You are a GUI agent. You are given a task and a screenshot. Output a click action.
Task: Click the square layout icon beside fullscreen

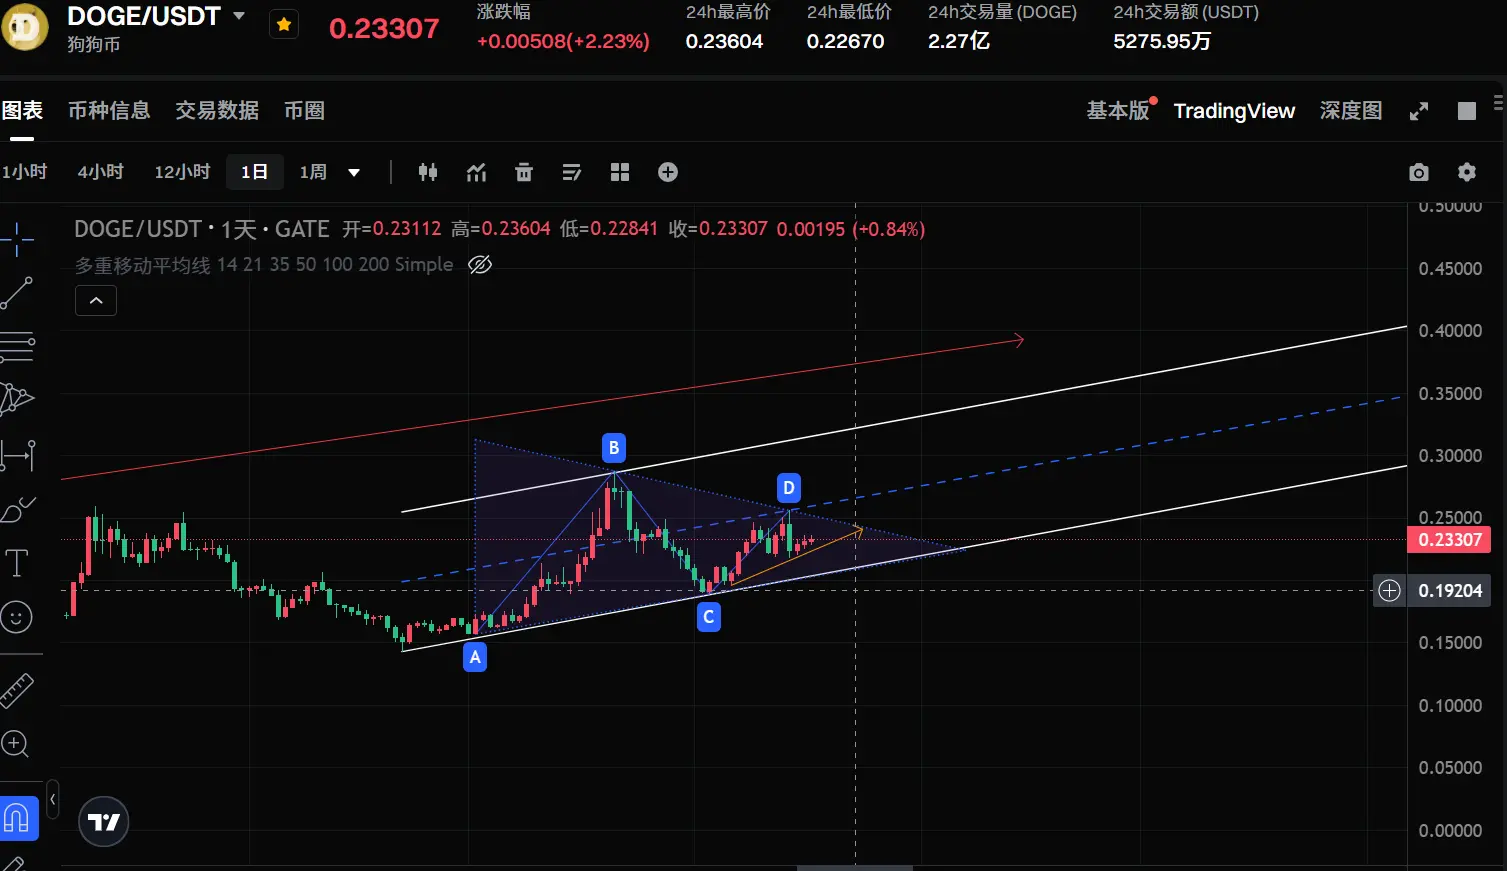pos(1467,111)
